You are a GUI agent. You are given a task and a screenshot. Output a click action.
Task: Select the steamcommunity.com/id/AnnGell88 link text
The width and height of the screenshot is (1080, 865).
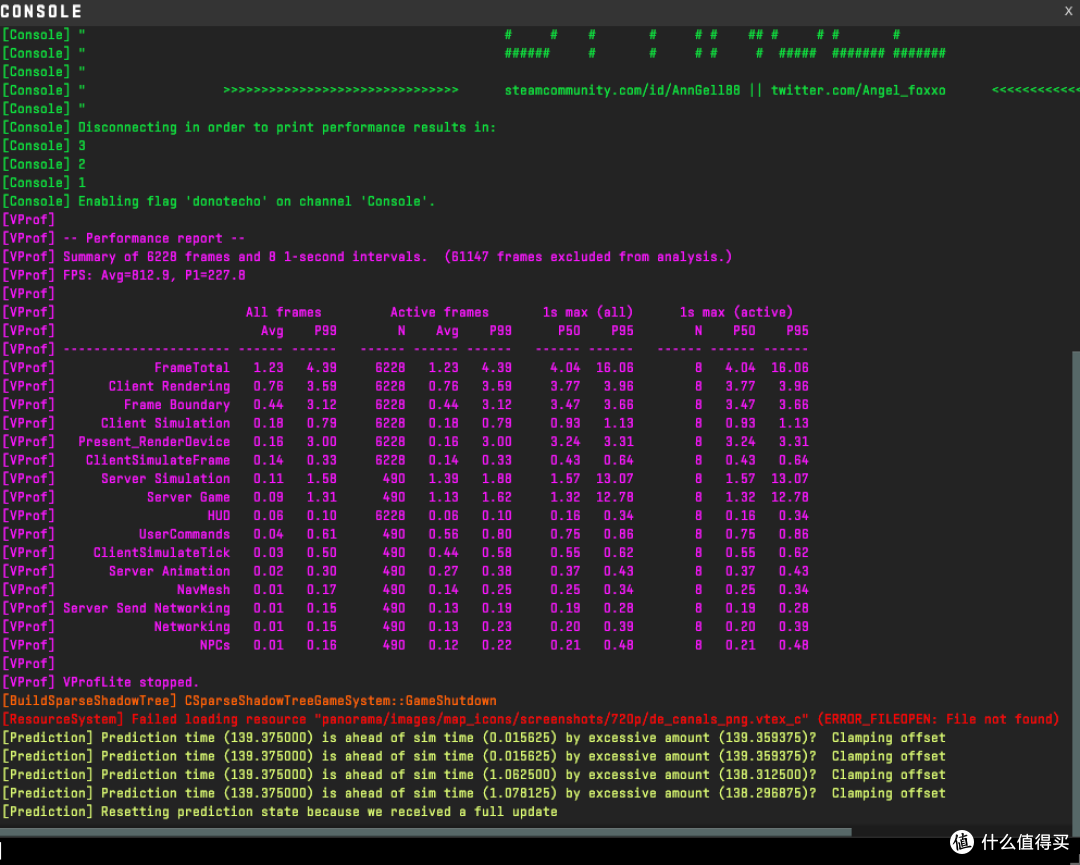622,90
